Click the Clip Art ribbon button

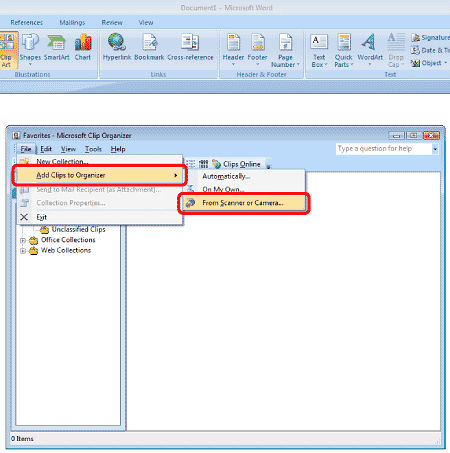coord(8,50)
